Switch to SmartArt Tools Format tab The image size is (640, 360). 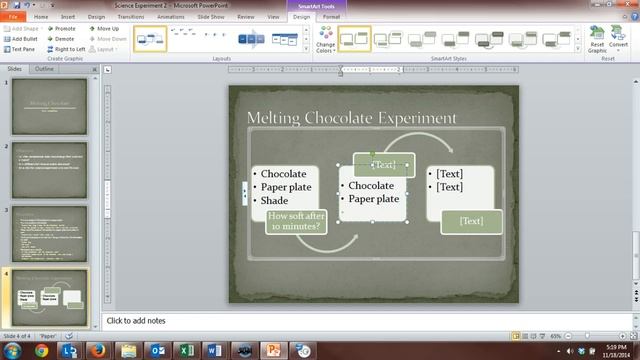[331, 17]
